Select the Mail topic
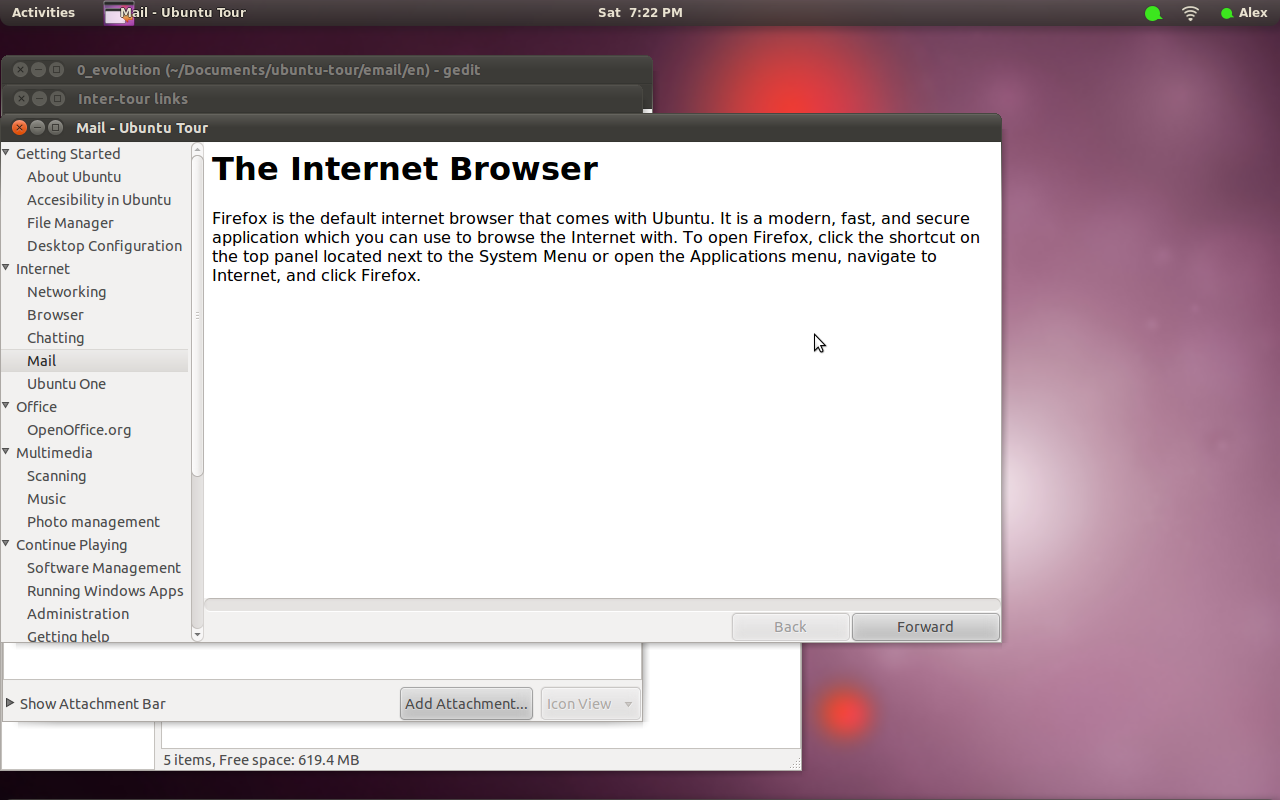 tap(94, 361)
